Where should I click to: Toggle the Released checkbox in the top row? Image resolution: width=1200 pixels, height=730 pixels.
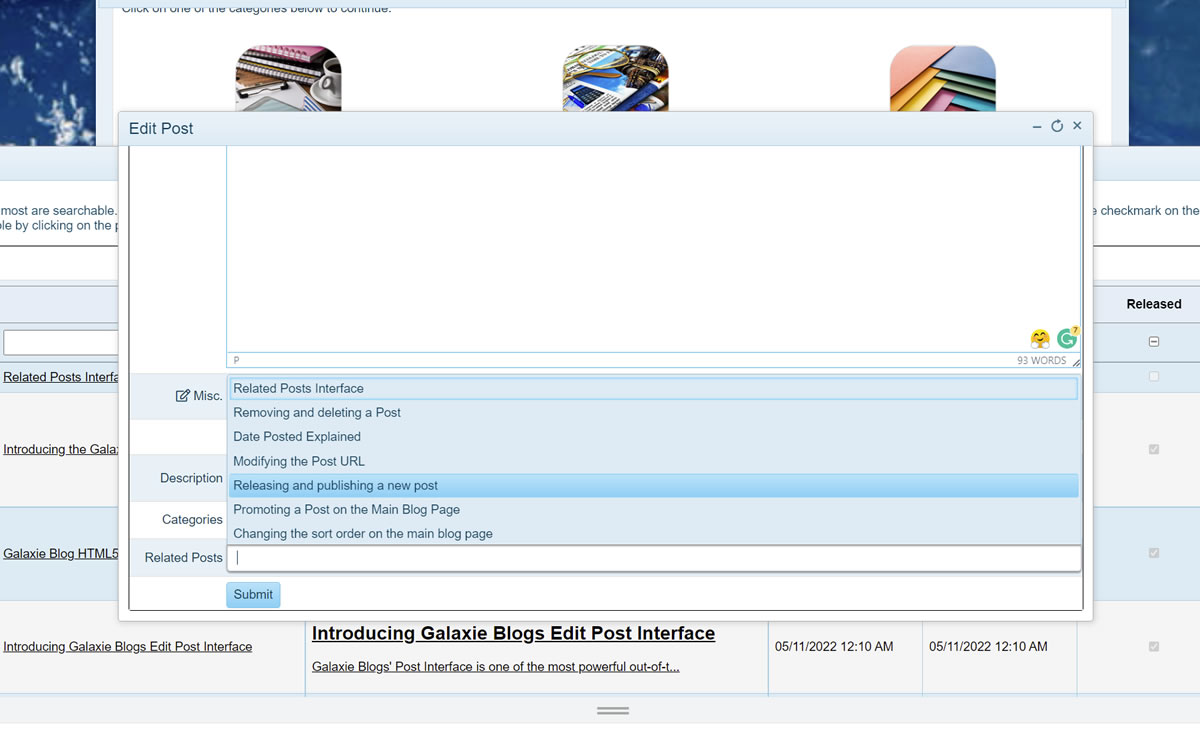click(1154, 341)
